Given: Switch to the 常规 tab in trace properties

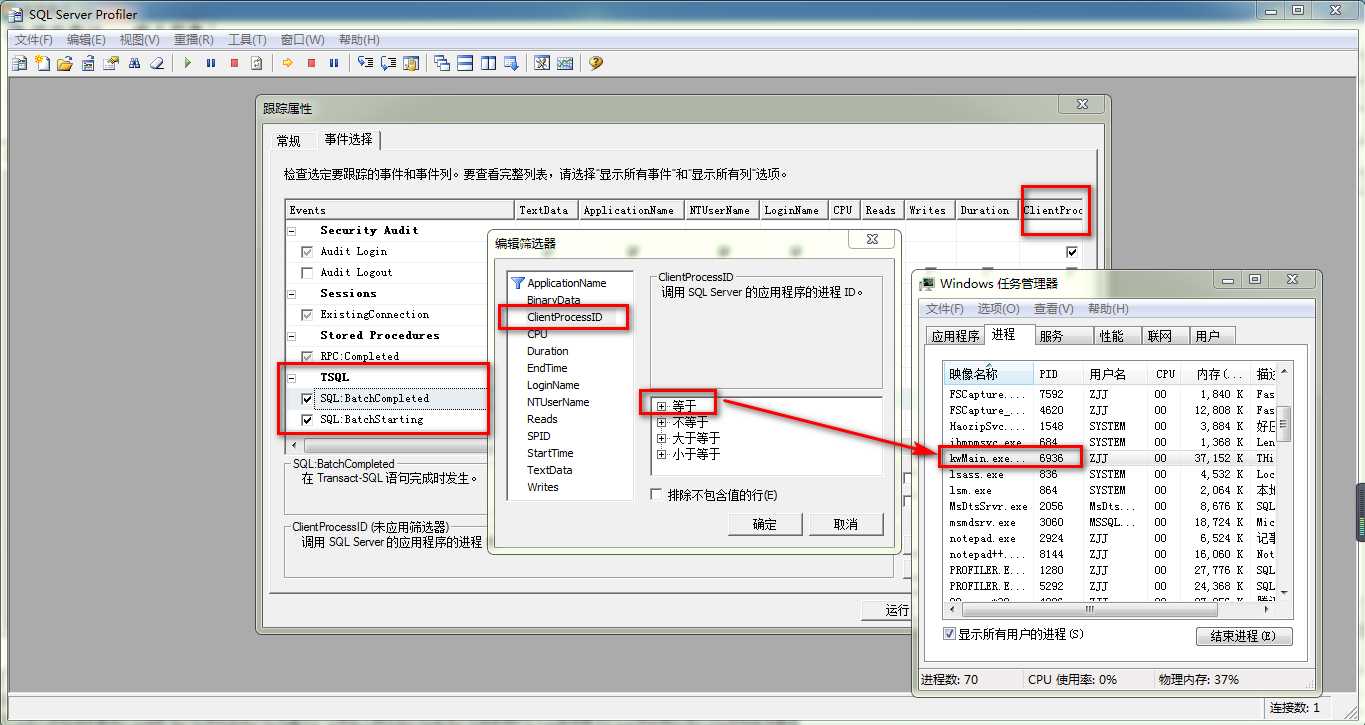Looking at the screenshot, I should (289, 141).
